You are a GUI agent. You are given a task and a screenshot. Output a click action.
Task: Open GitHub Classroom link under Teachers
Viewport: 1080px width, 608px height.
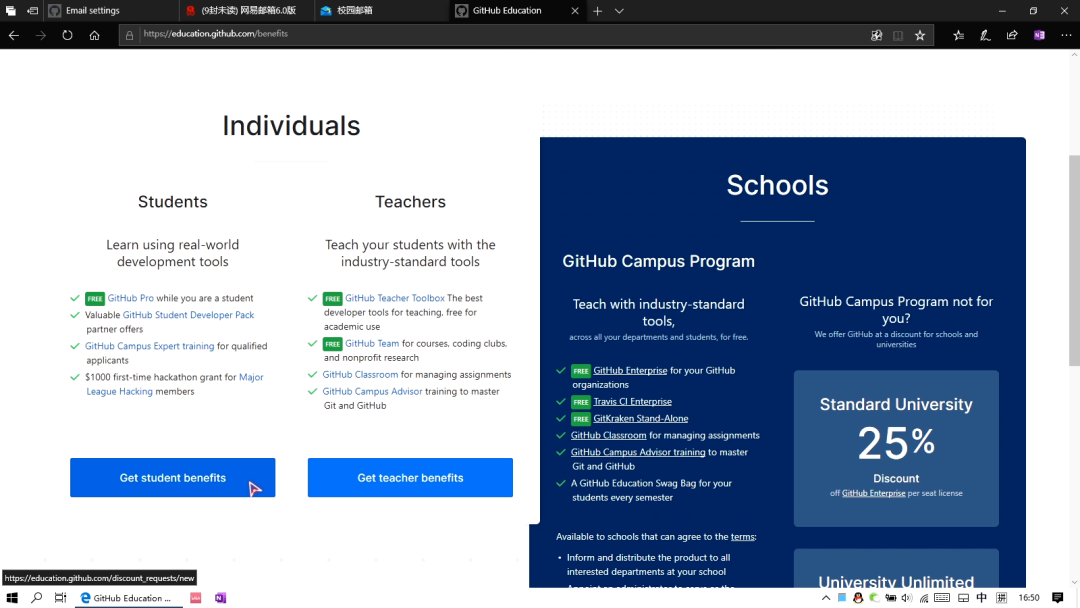pos(360,375)
